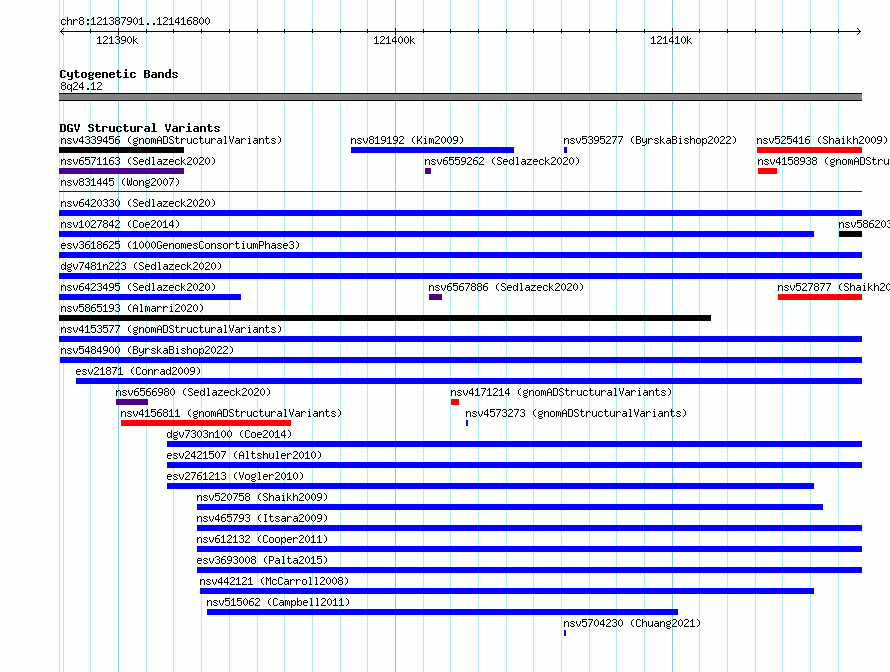Select the nsv465793 (Itsara2009) label
This screenshot has height=672, width=890.
[262, 518]
